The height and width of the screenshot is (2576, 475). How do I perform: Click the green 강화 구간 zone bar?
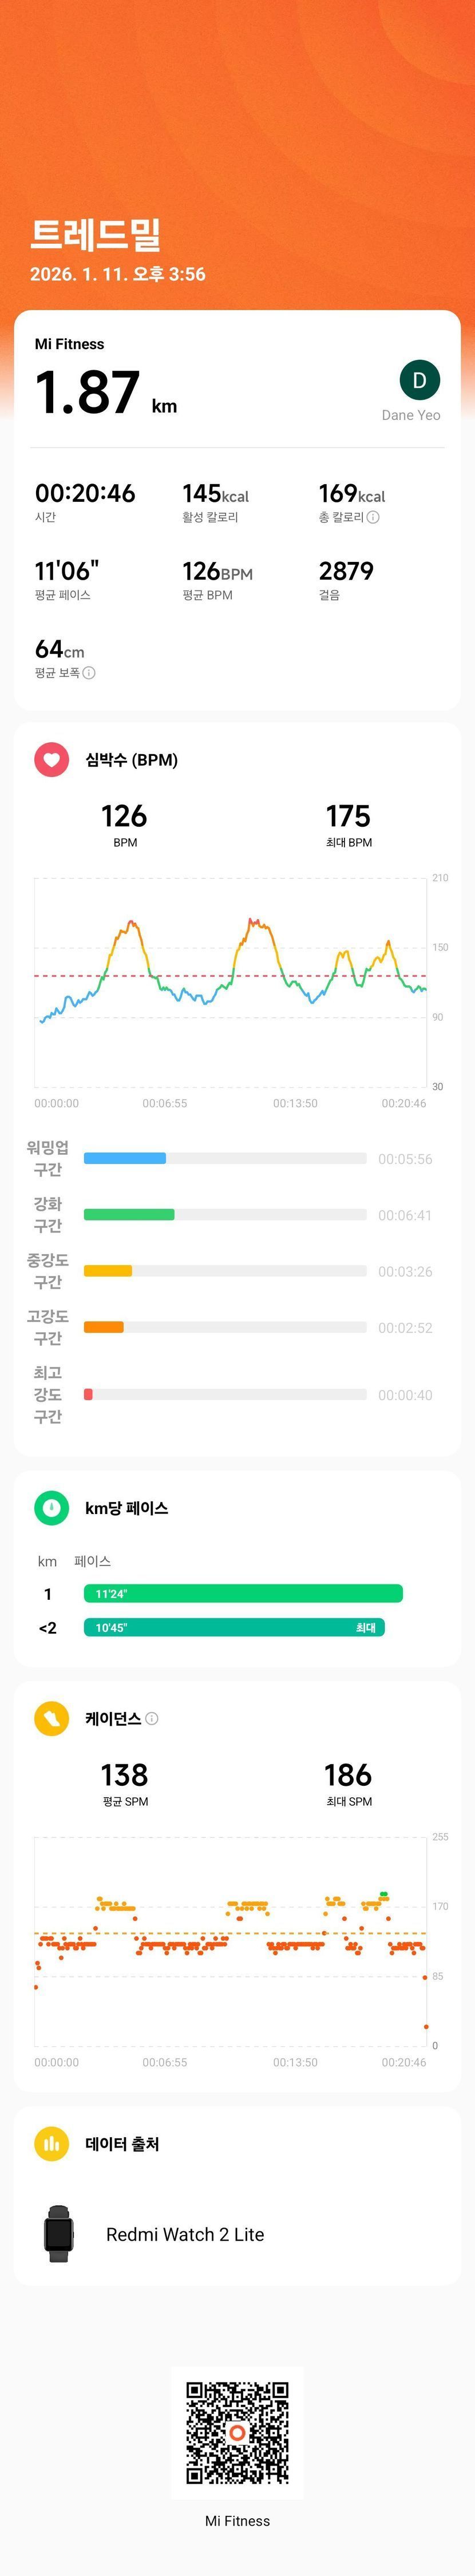pos(129,1215)
